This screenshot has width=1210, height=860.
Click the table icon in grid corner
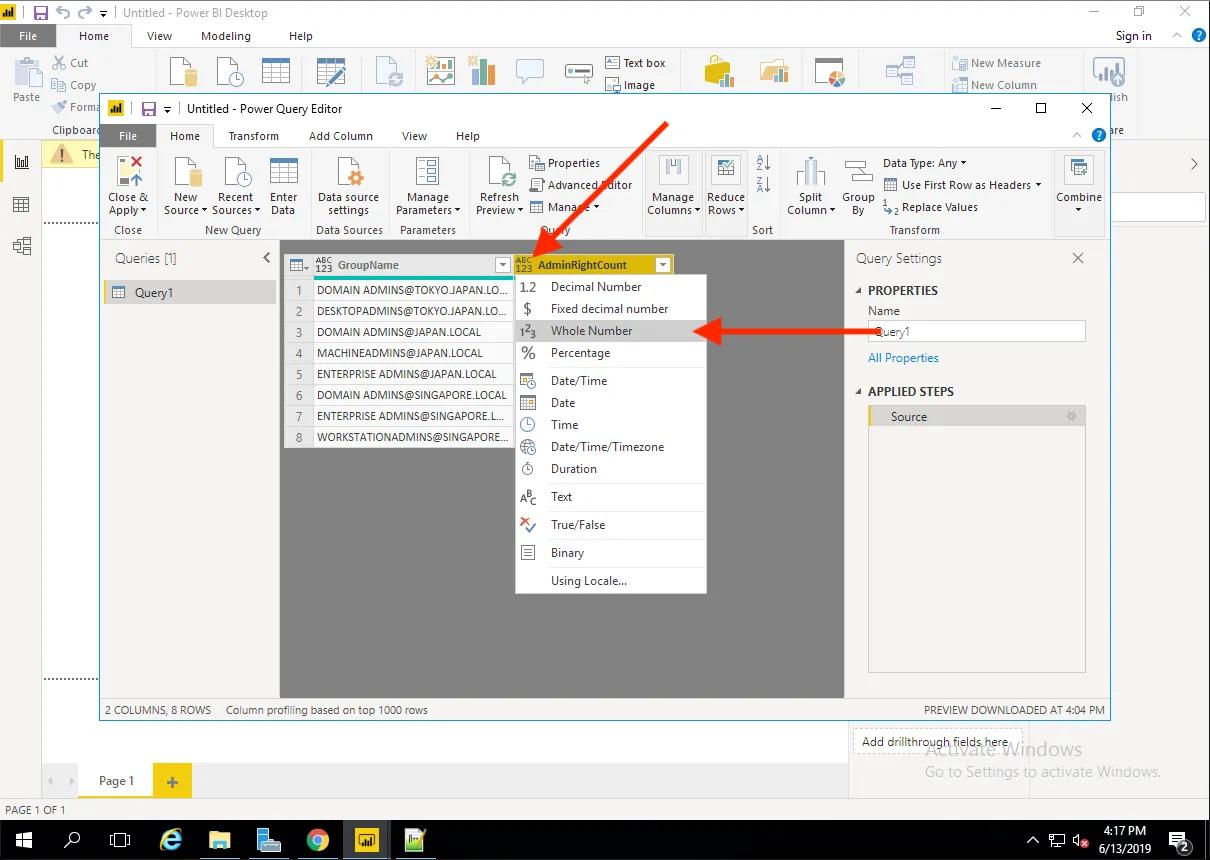[298, 265]
